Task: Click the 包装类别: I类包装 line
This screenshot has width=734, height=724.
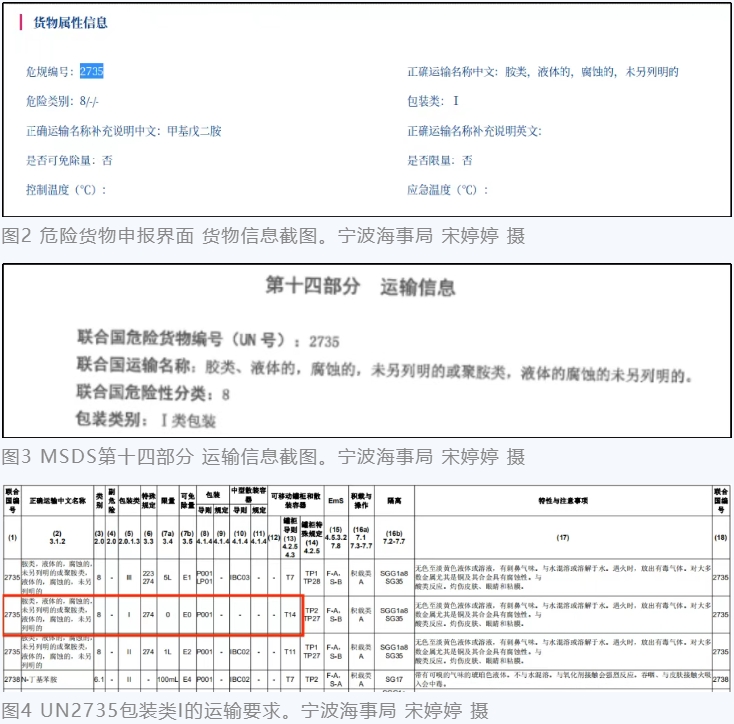Action: [146, 421]
